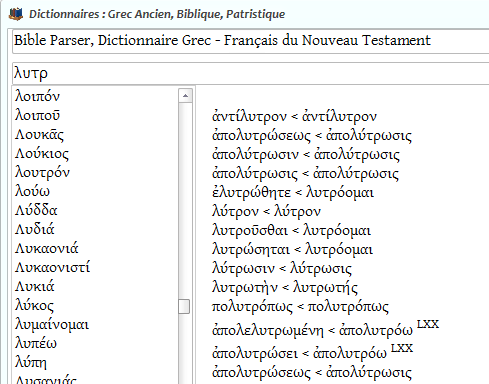489x384 pixels.
Task: Select λύκος in the word list
Action: point(34,306)
